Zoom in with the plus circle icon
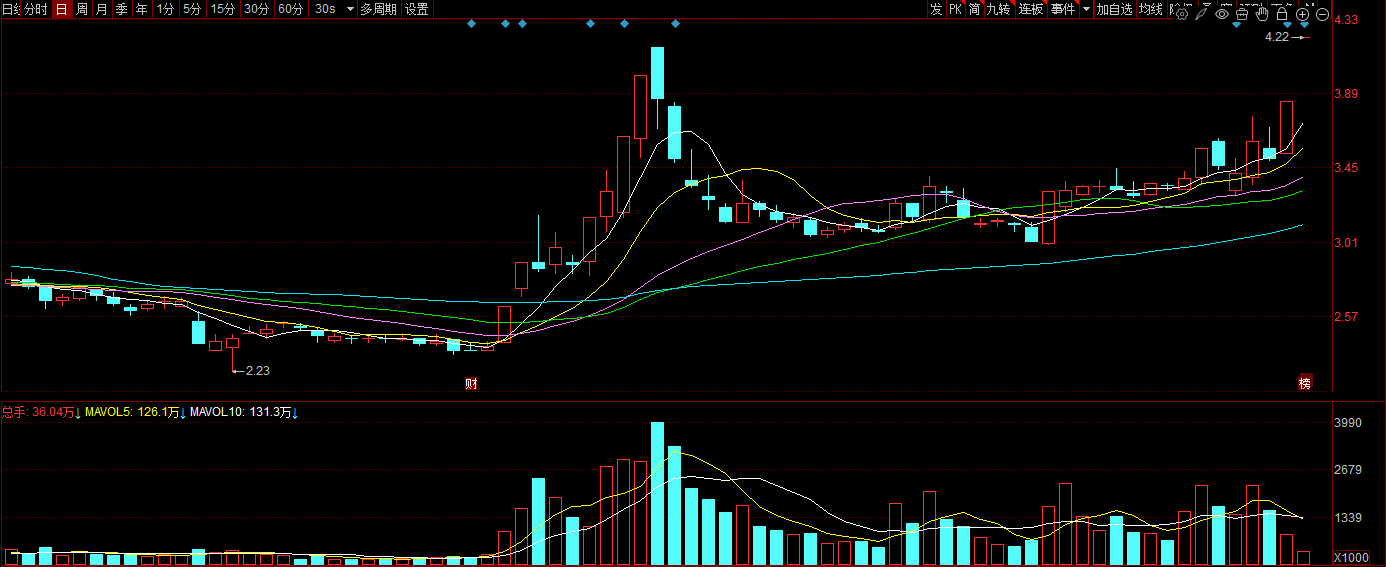The height and width of the screenshot is (567, 1386). [x=1302, y=14]
